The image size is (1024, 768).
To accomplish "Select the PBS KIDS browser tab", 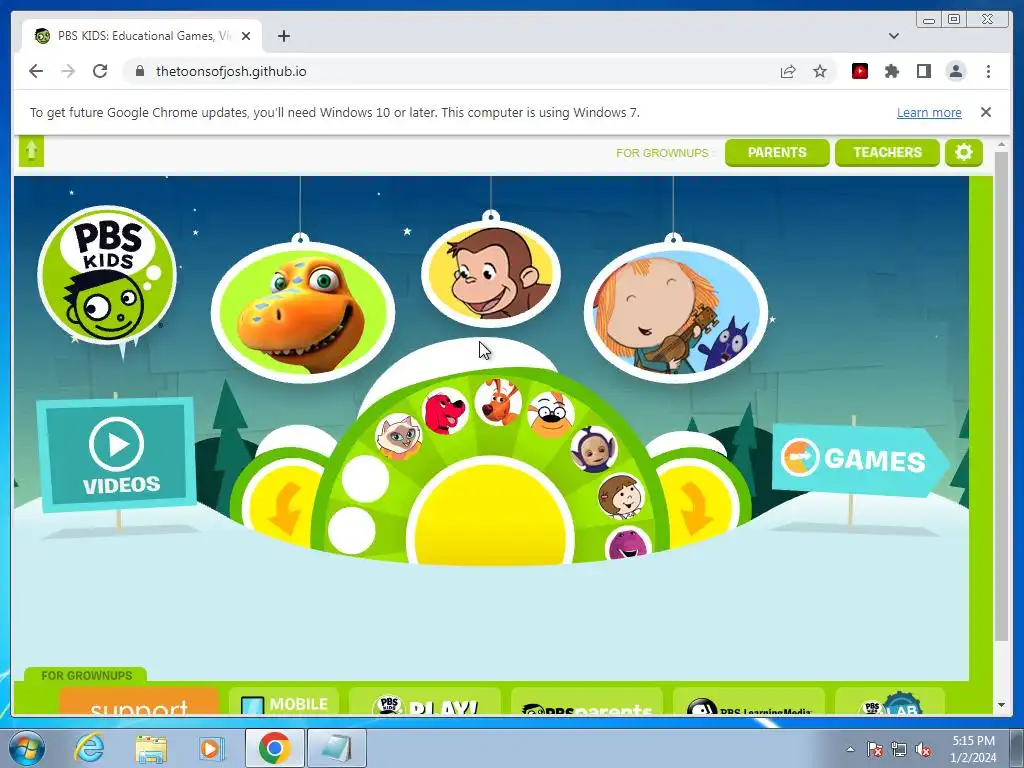I will pyautogui.click(x=142, y=36).
